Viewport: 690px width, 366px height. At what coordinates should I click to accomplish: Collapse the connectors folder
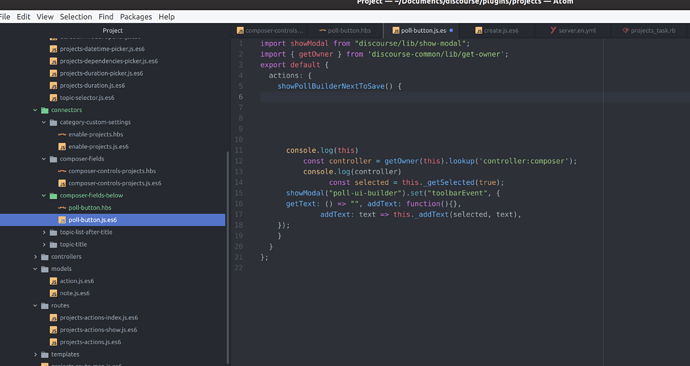click(35, 110)
